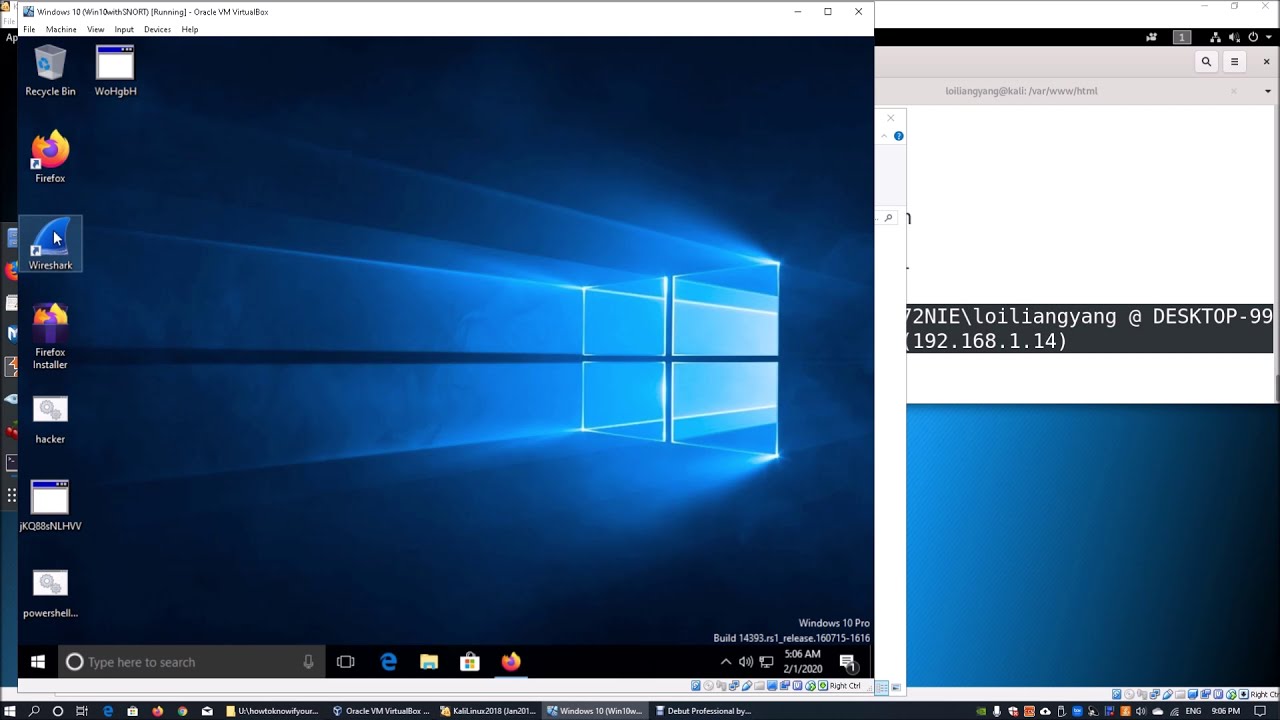Open the VirtualBox Input menu
1280x720 pixels.
pos(124,29)
